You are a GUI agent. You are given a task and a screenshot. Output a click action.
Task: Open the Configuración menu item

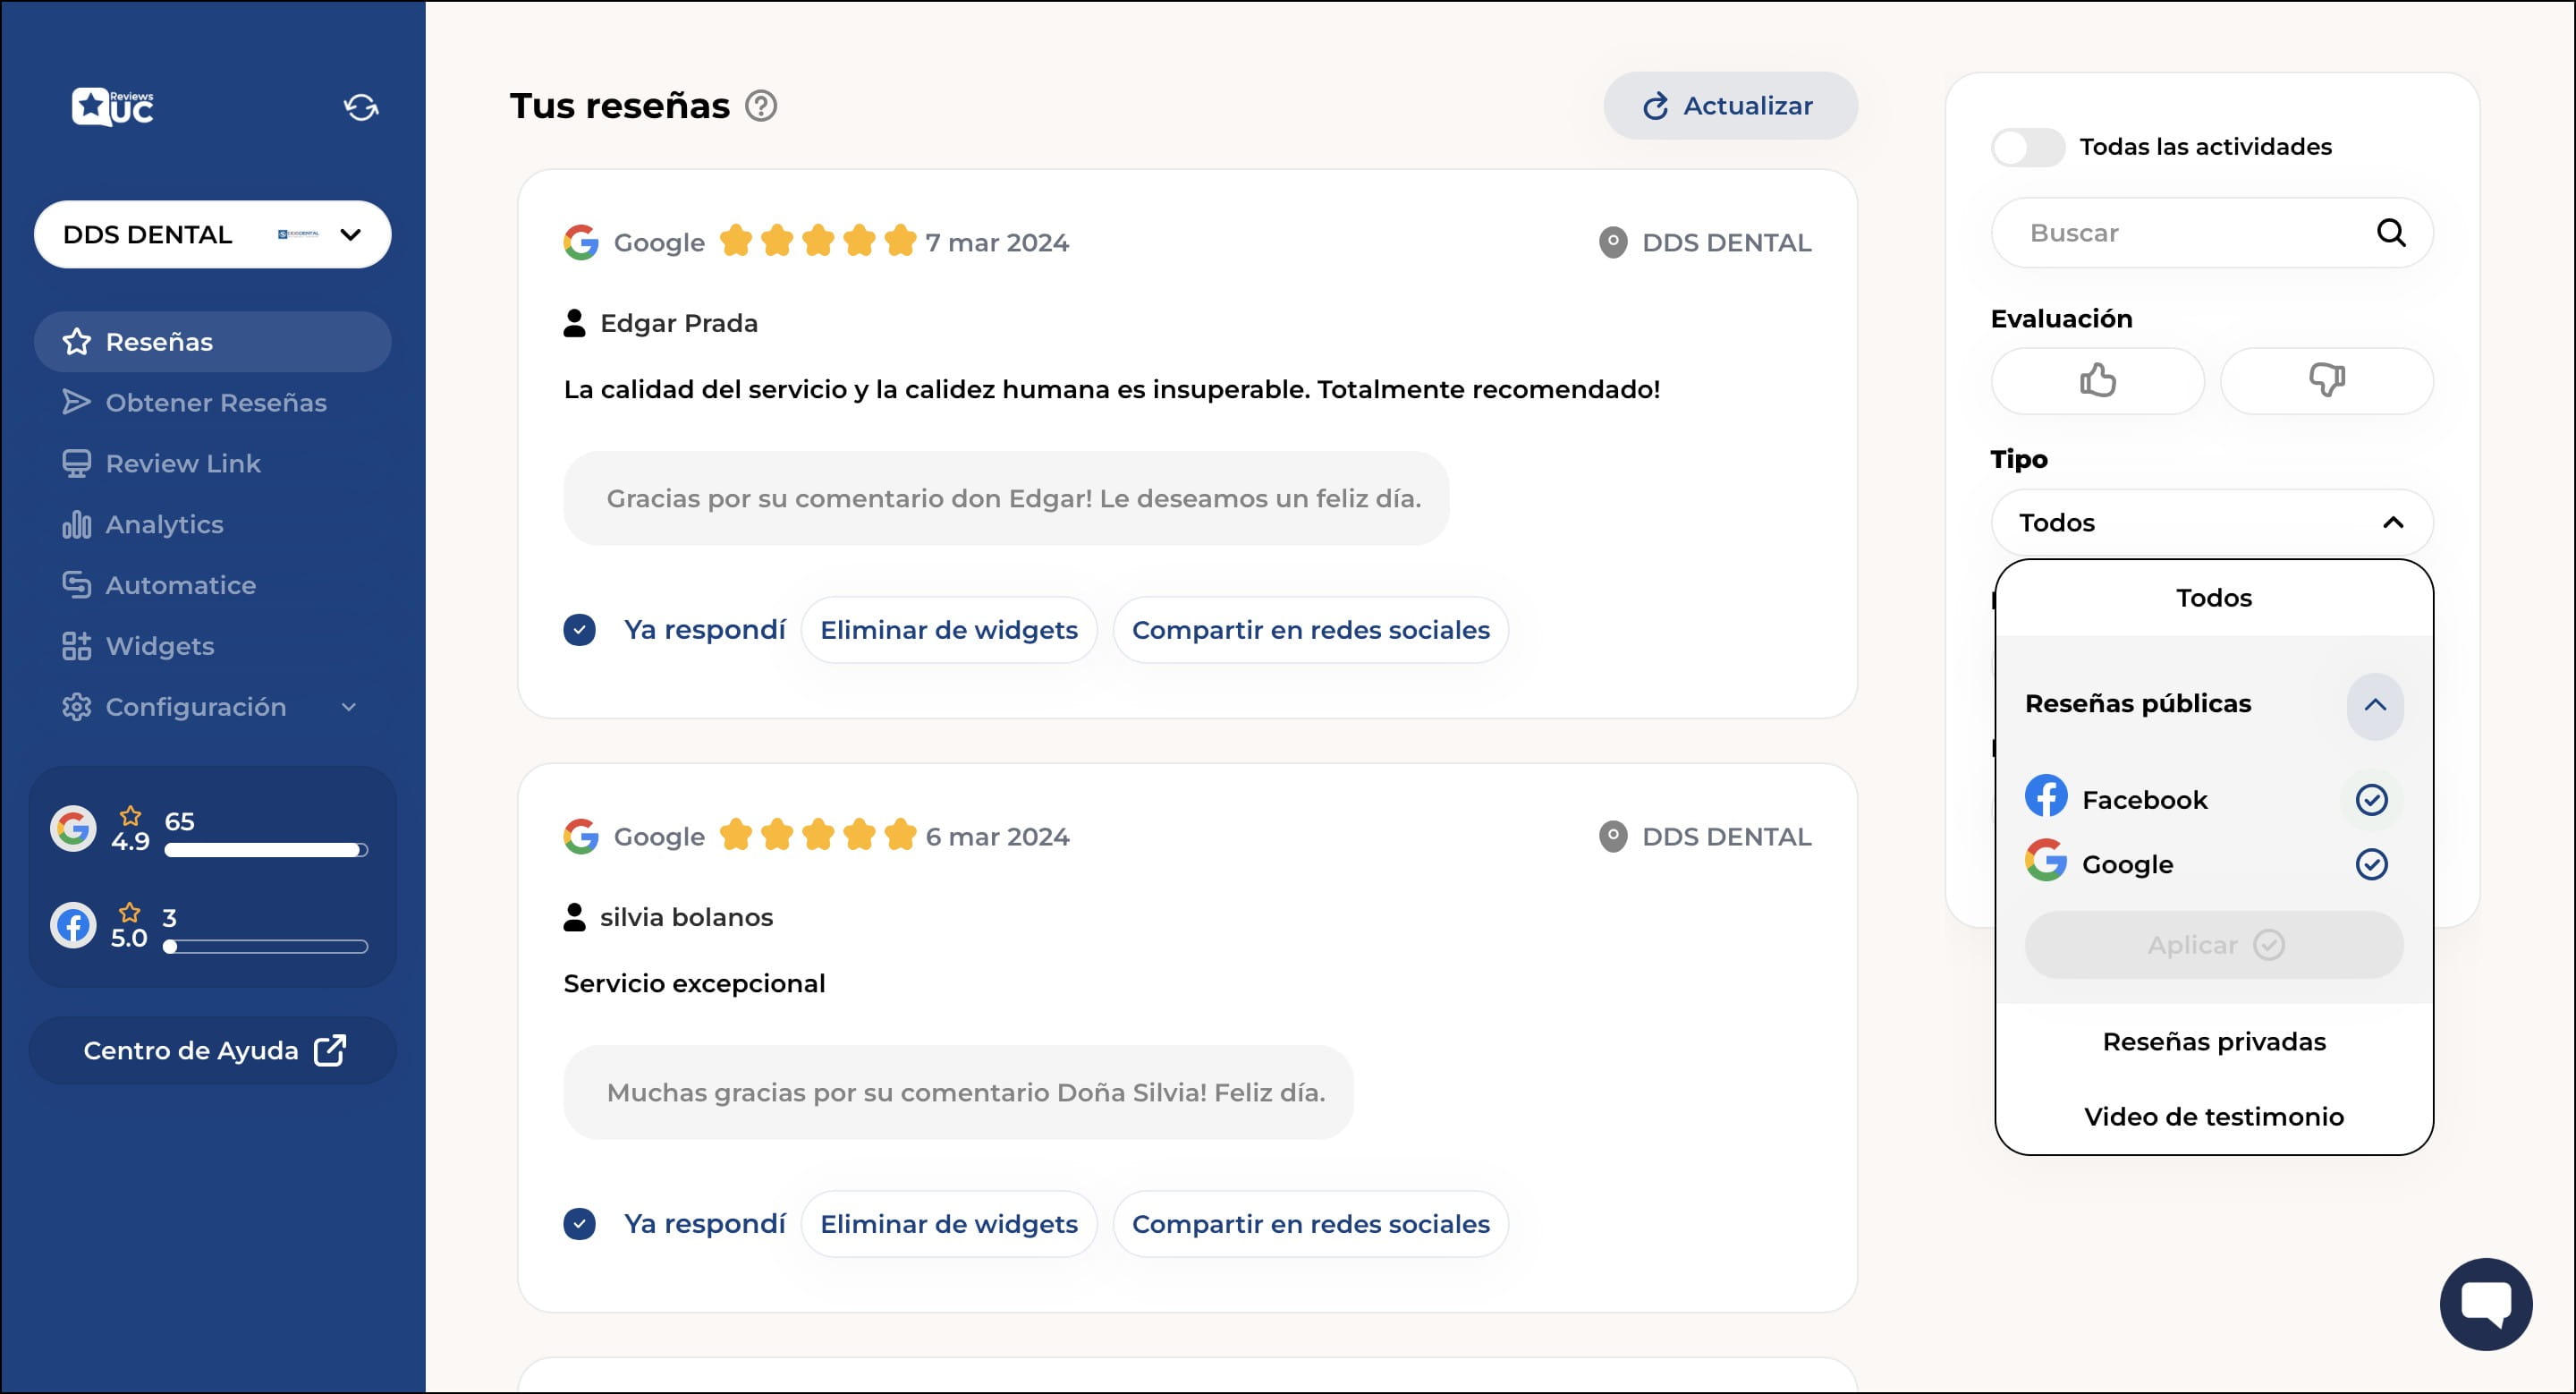[x=212, y=707]
